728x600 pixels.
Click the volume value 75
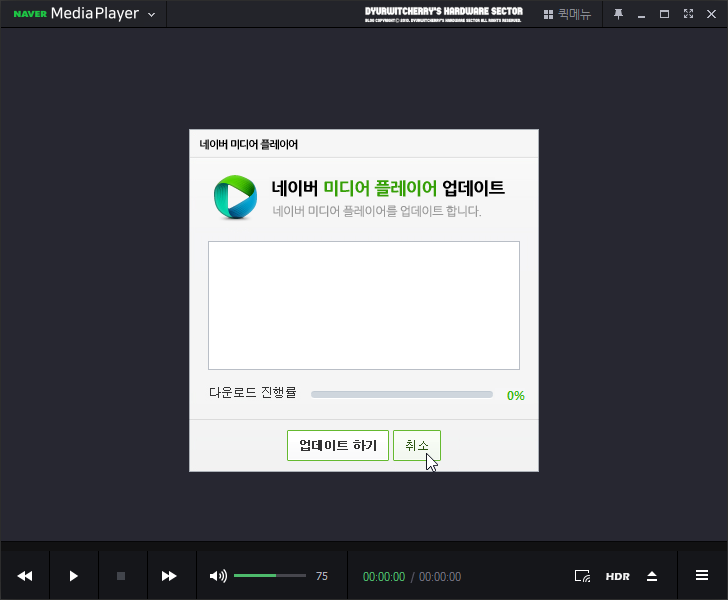322,576
